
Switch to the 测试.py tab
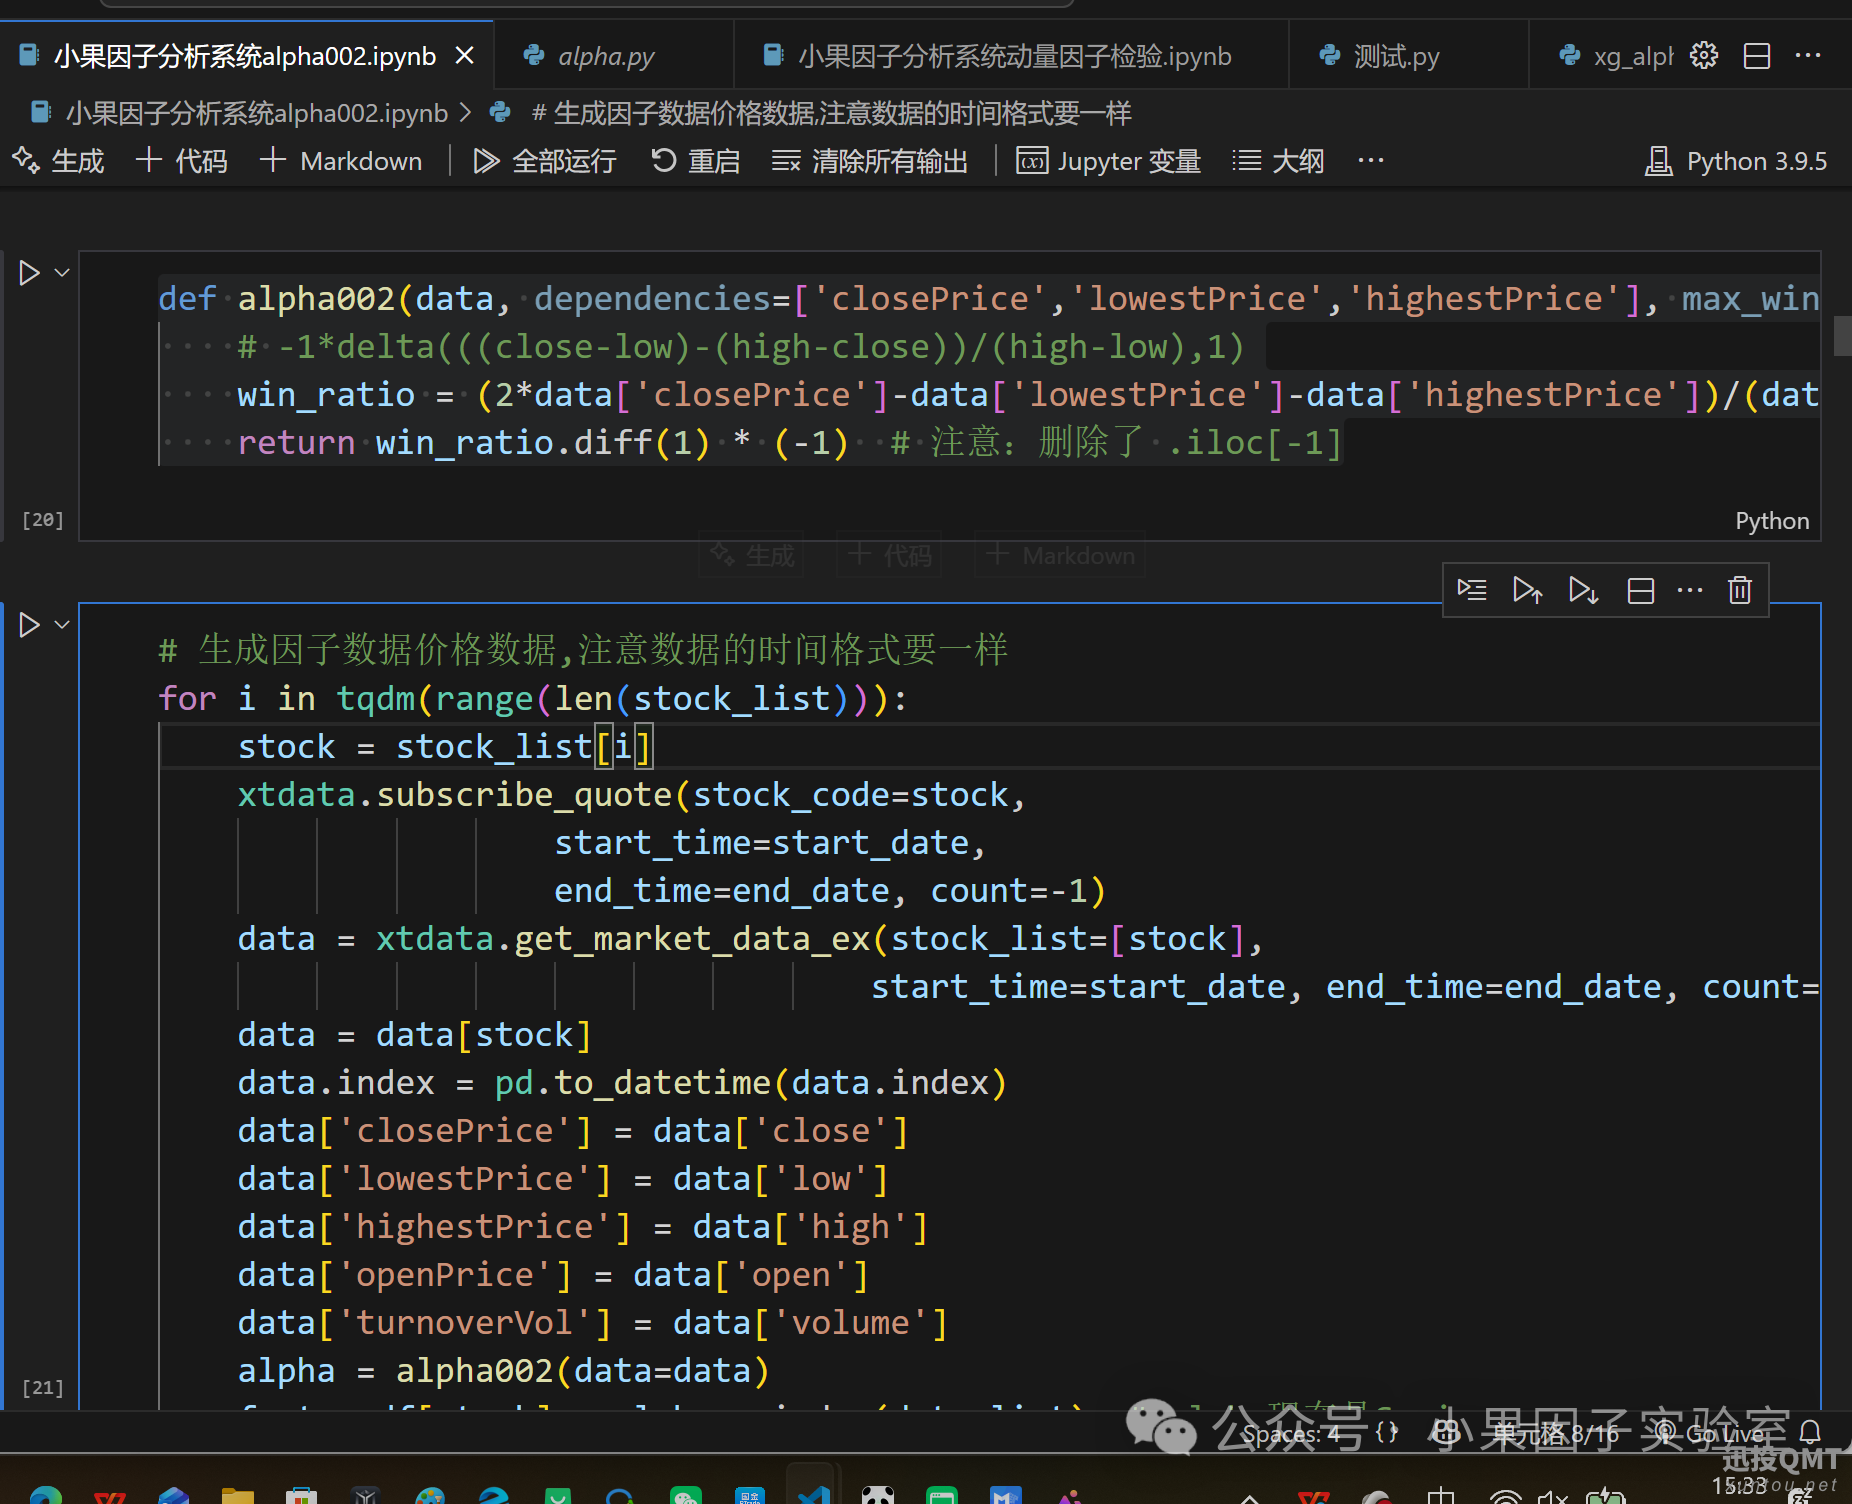(1408, 56)
